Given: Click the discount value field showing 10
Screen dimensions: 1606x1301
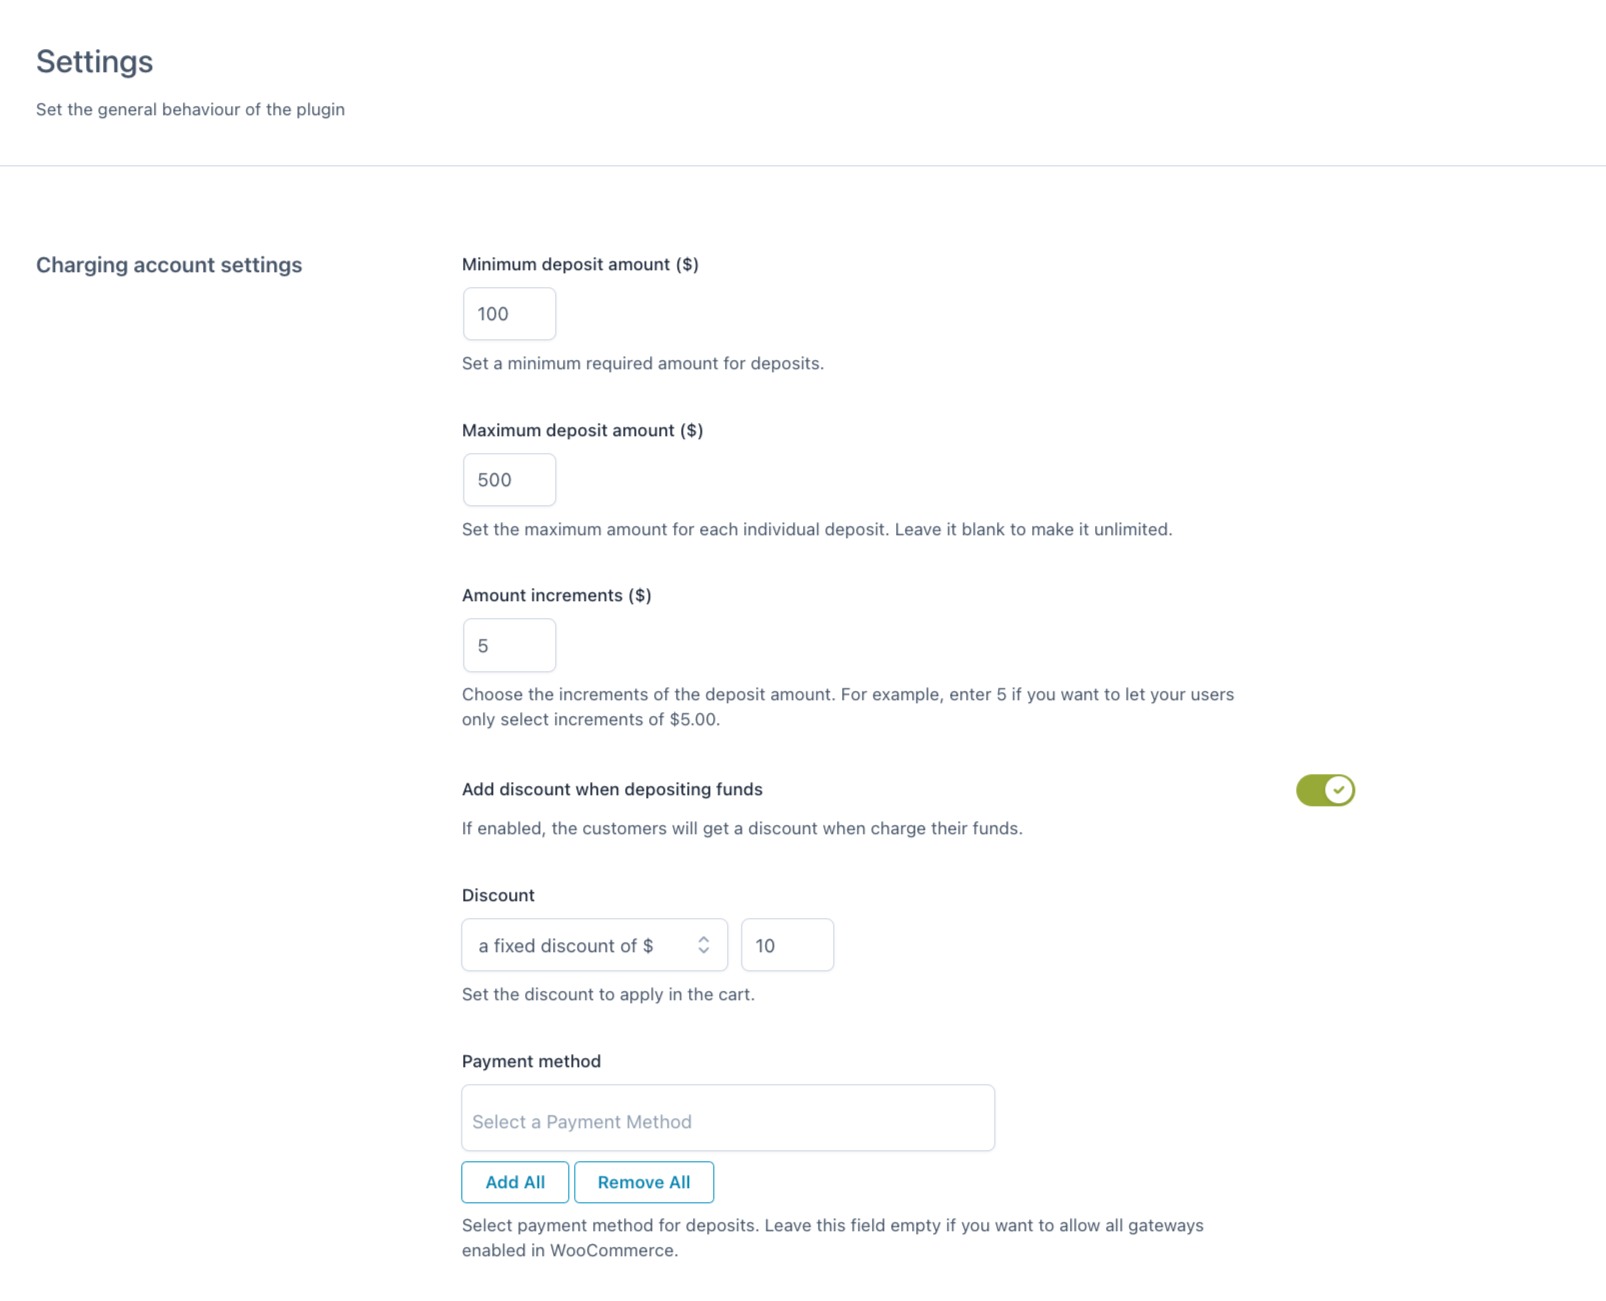Looking at the screenshot, I should coord(787,945).
